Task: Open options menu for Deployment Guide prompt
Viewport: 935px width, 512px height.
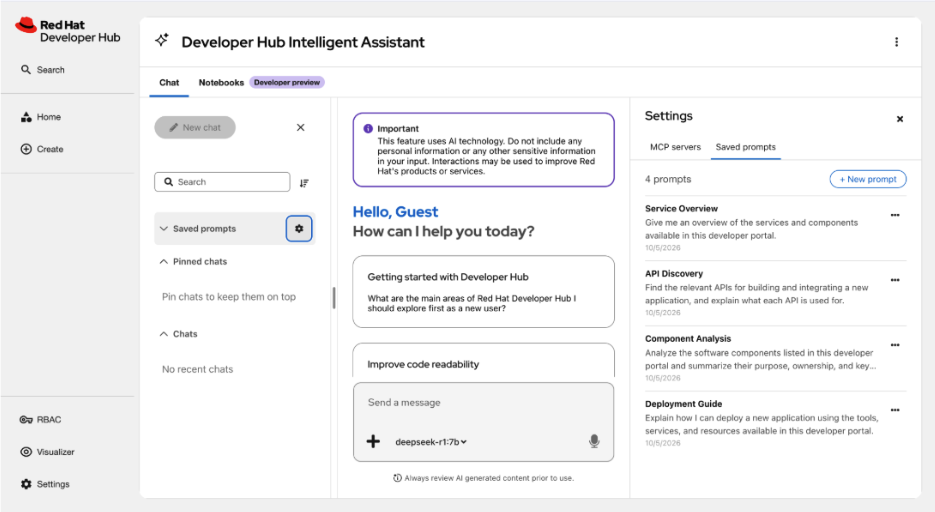Action: [x=895, y=410]
